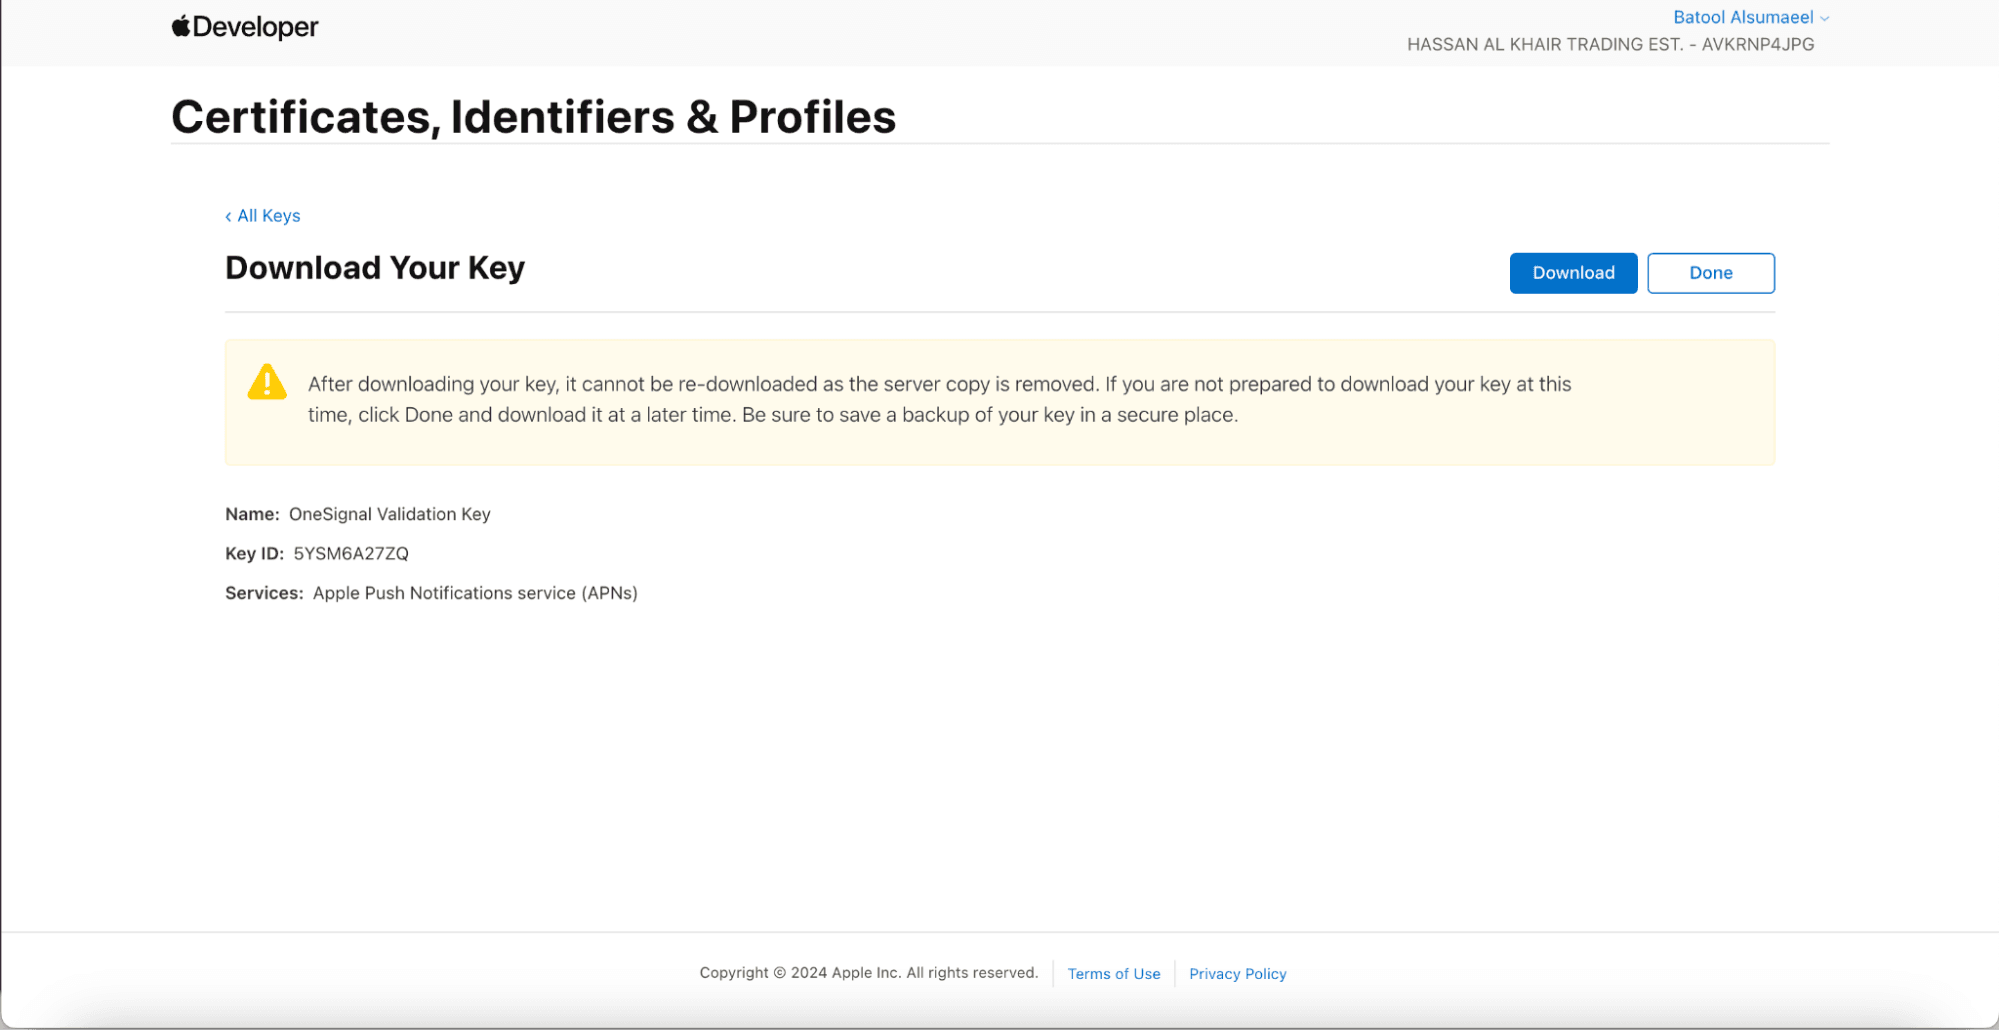Go back to All Keys
Screen dimensions: 1999x1030
point(268,216)
